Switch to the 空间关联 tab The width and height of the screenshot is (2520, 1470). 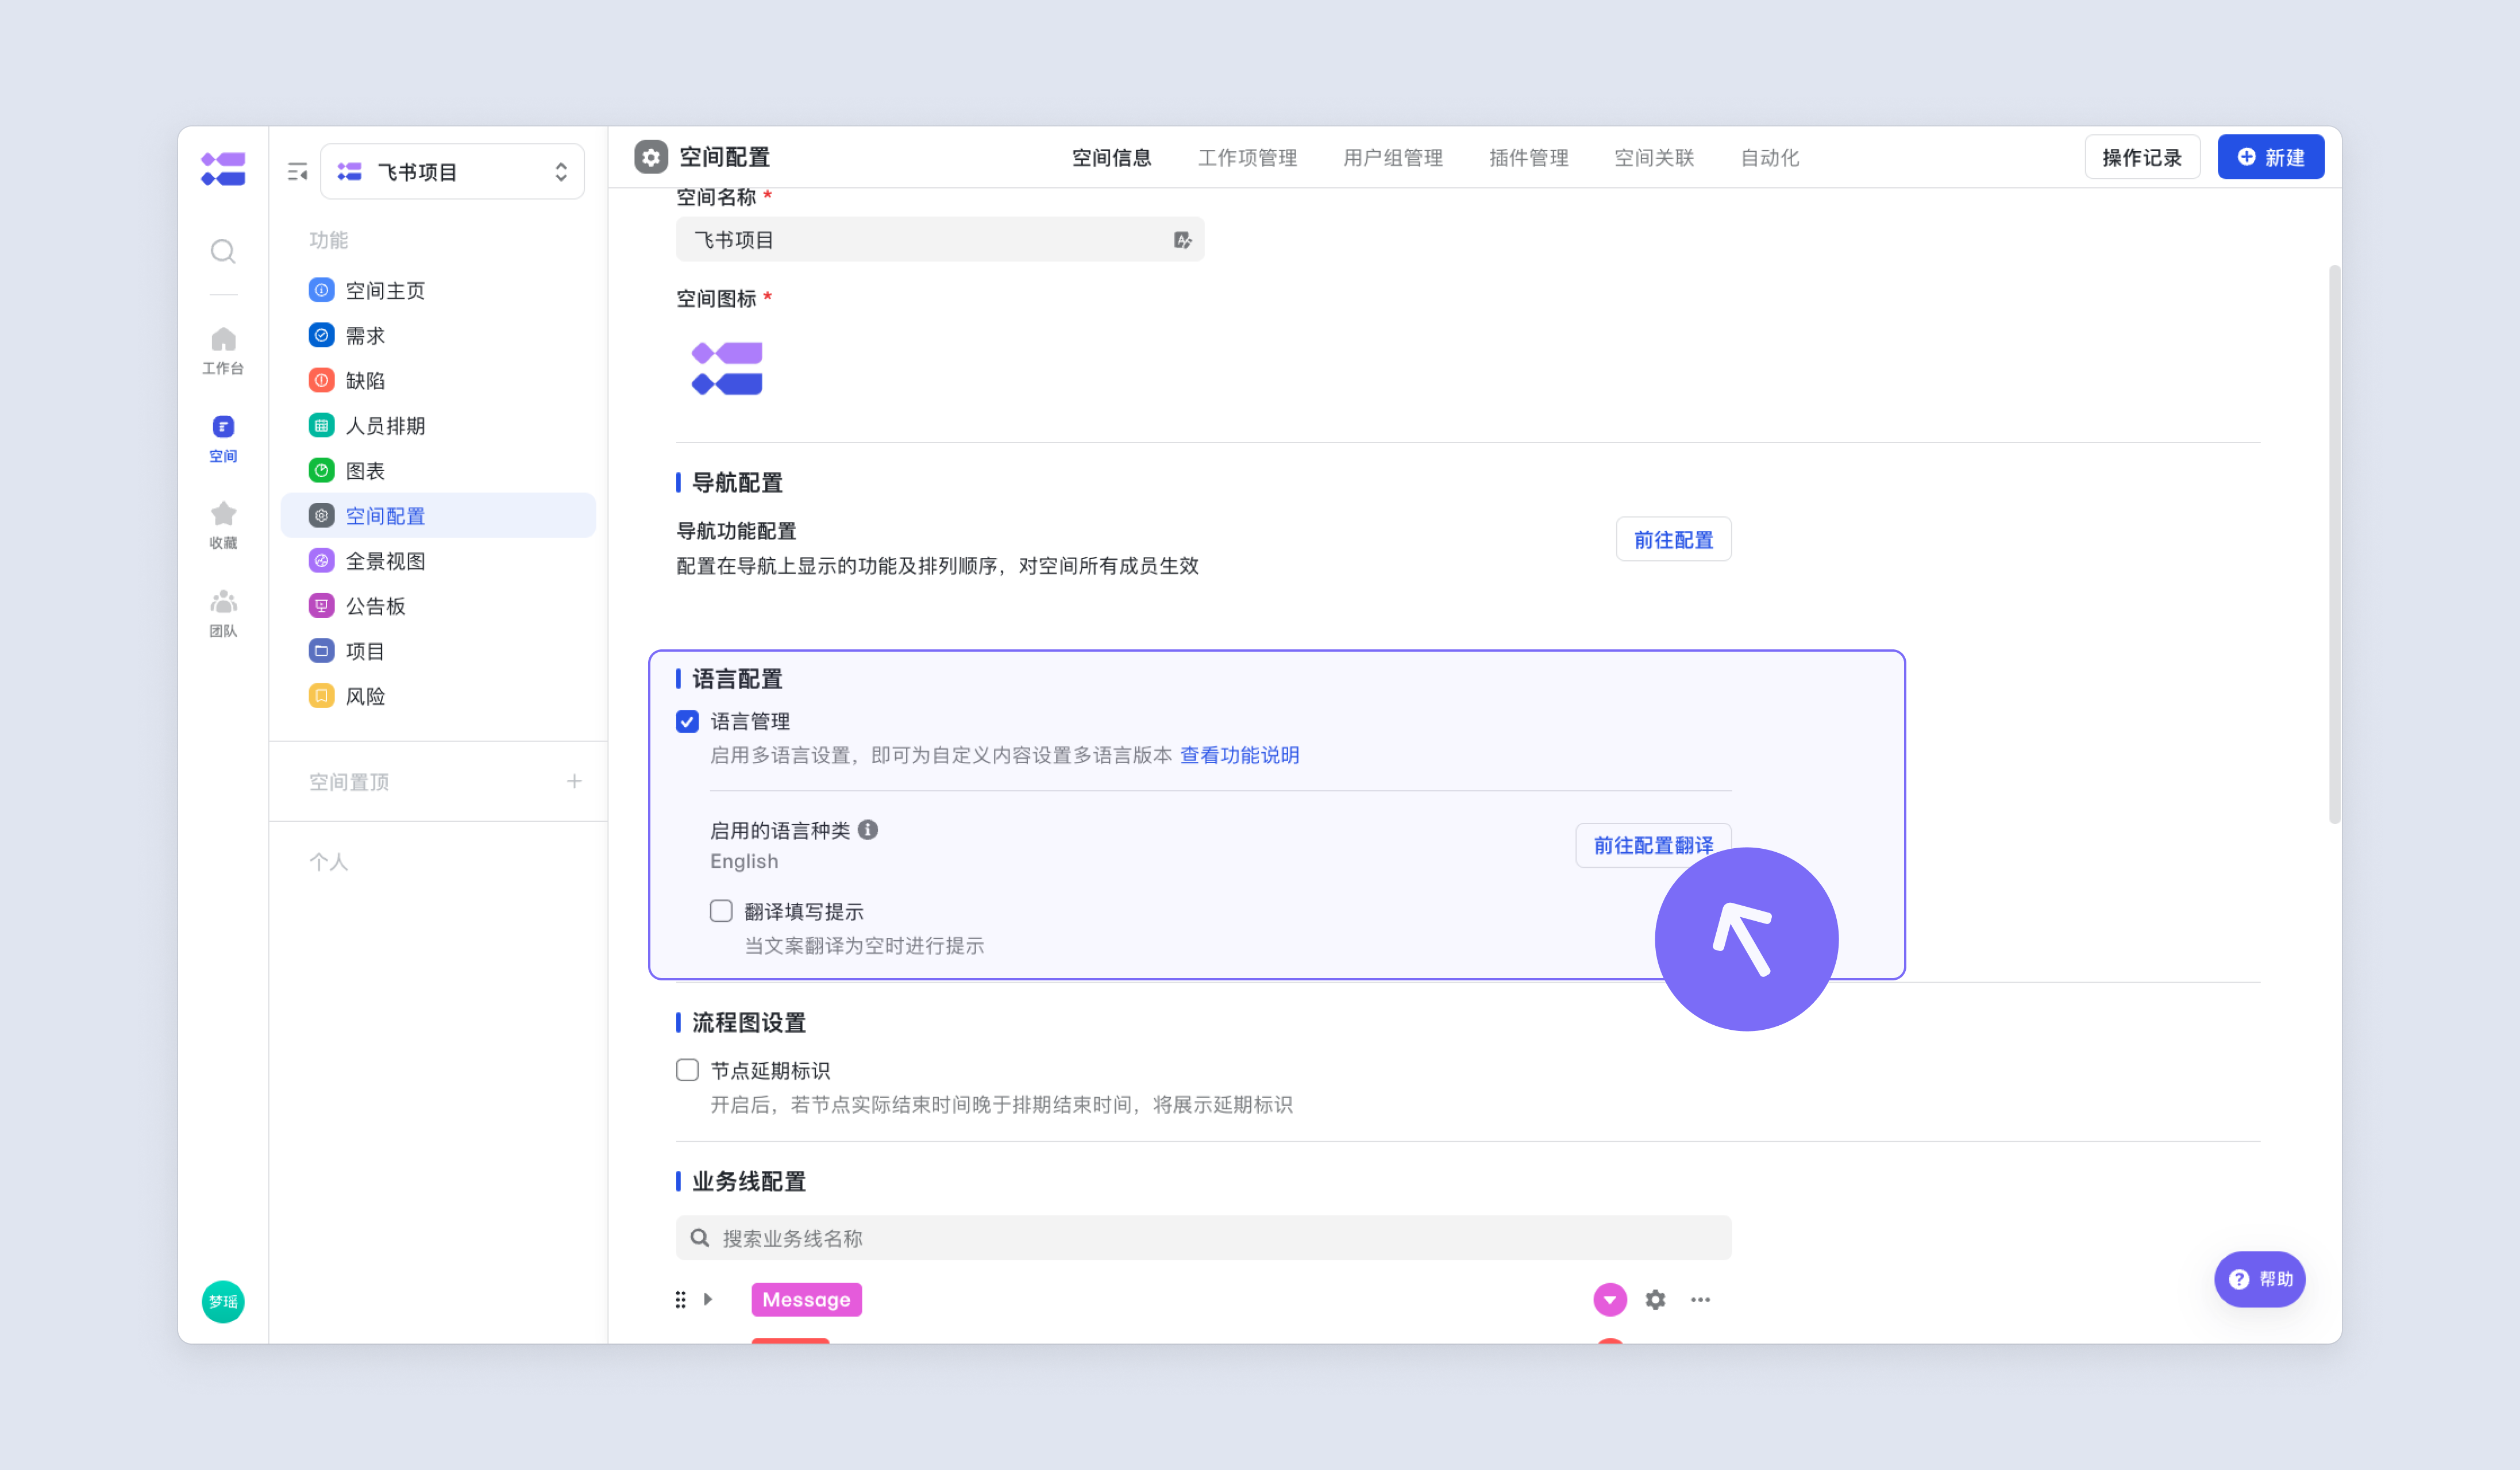(x=1654, y=157)
